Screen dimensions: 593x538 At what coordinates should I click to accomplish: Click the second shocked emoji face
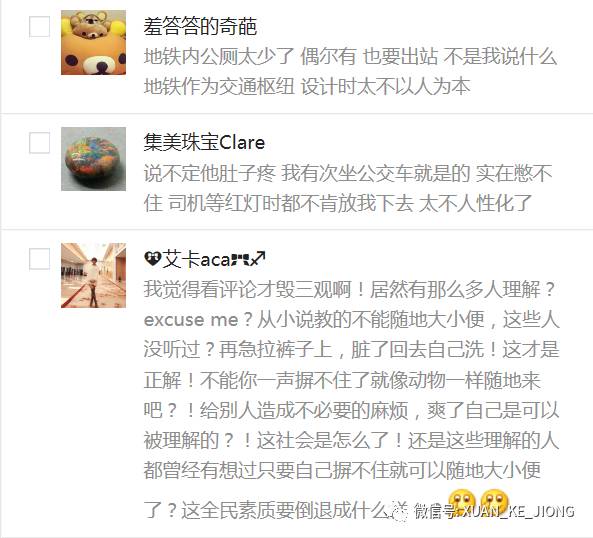495,501
